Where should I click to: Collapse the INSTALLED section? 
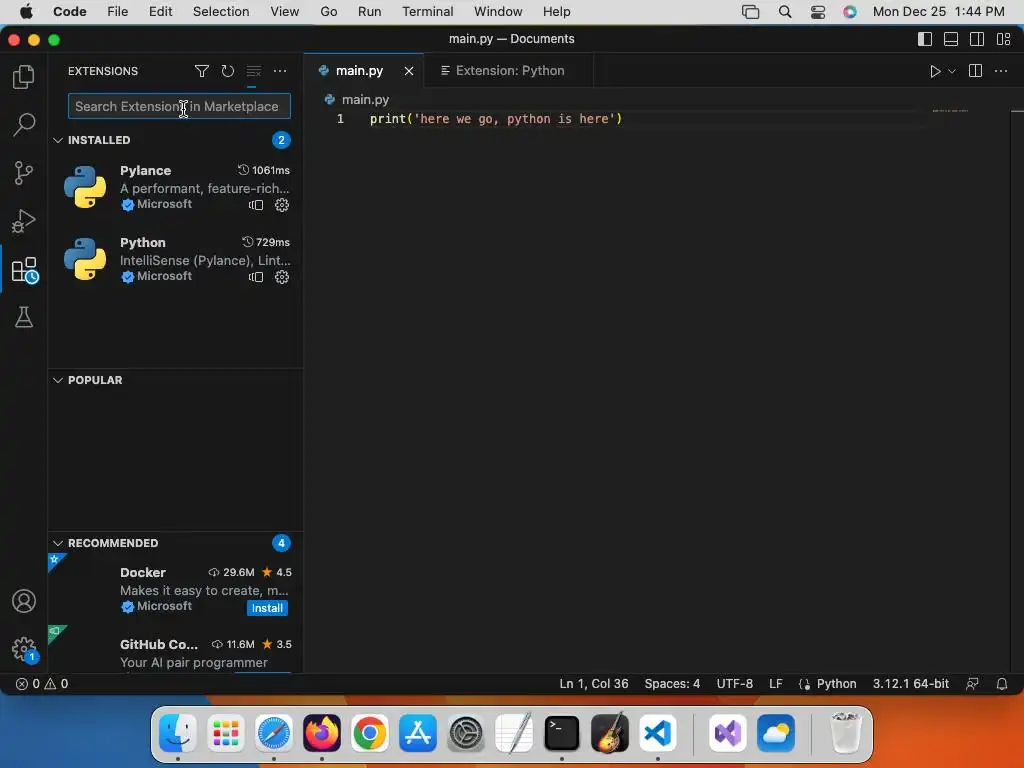(x=57, y=140)
